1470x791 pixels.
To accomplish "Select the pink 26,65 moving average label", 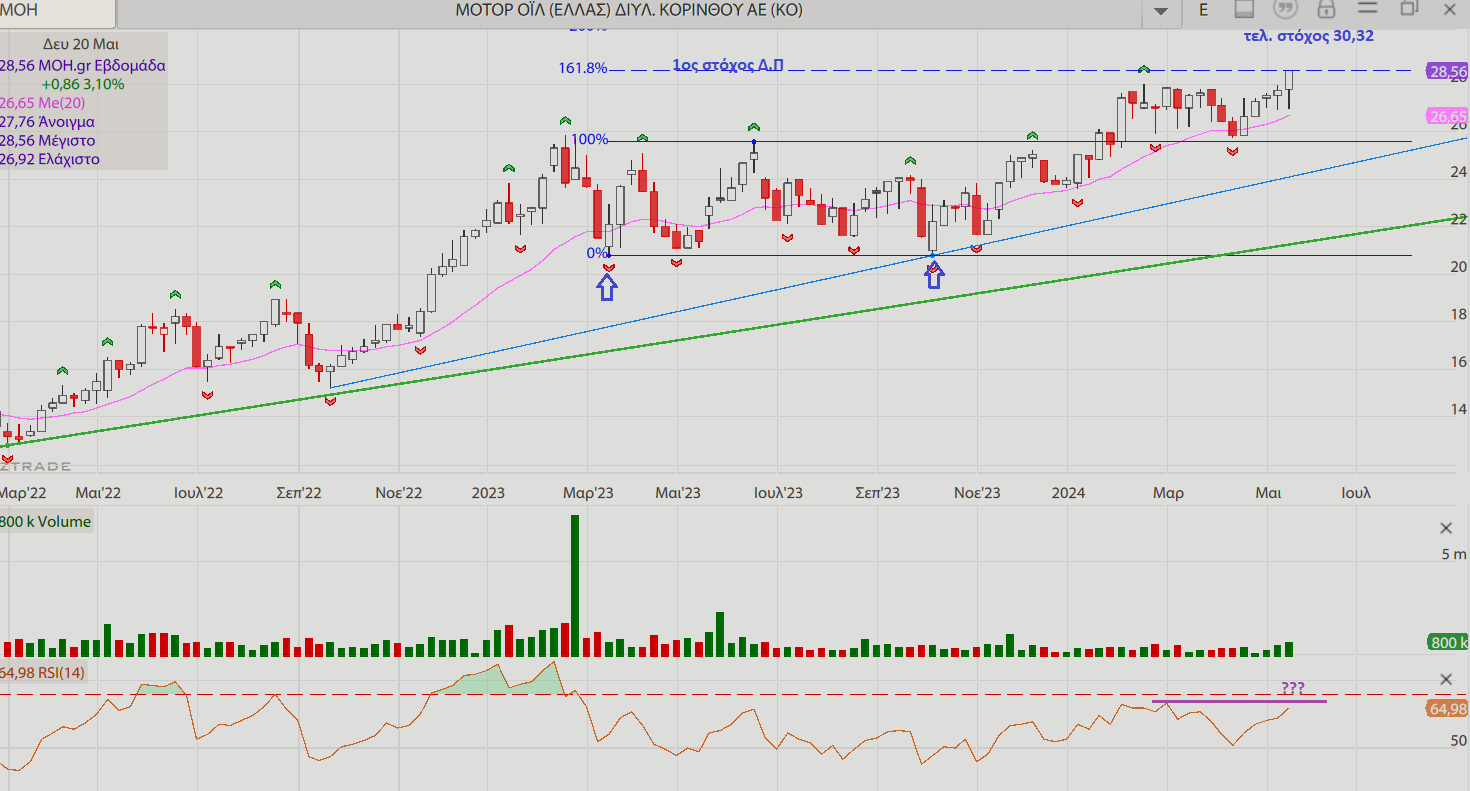I will click(x=1447, y=116).
